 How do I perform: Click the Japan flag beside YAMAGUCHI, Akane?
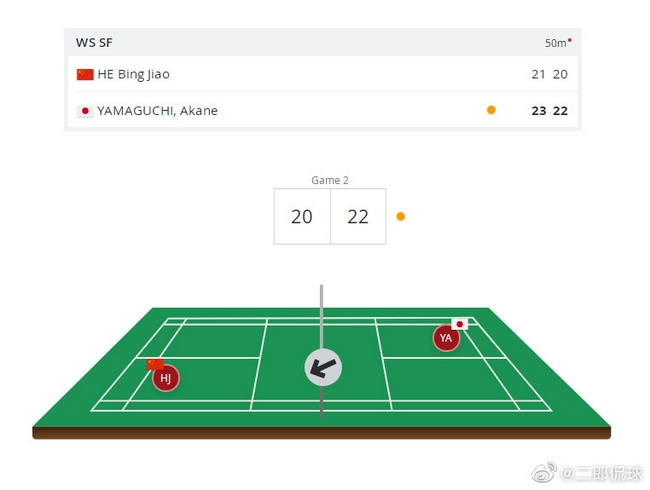click(x=85, y=111)
